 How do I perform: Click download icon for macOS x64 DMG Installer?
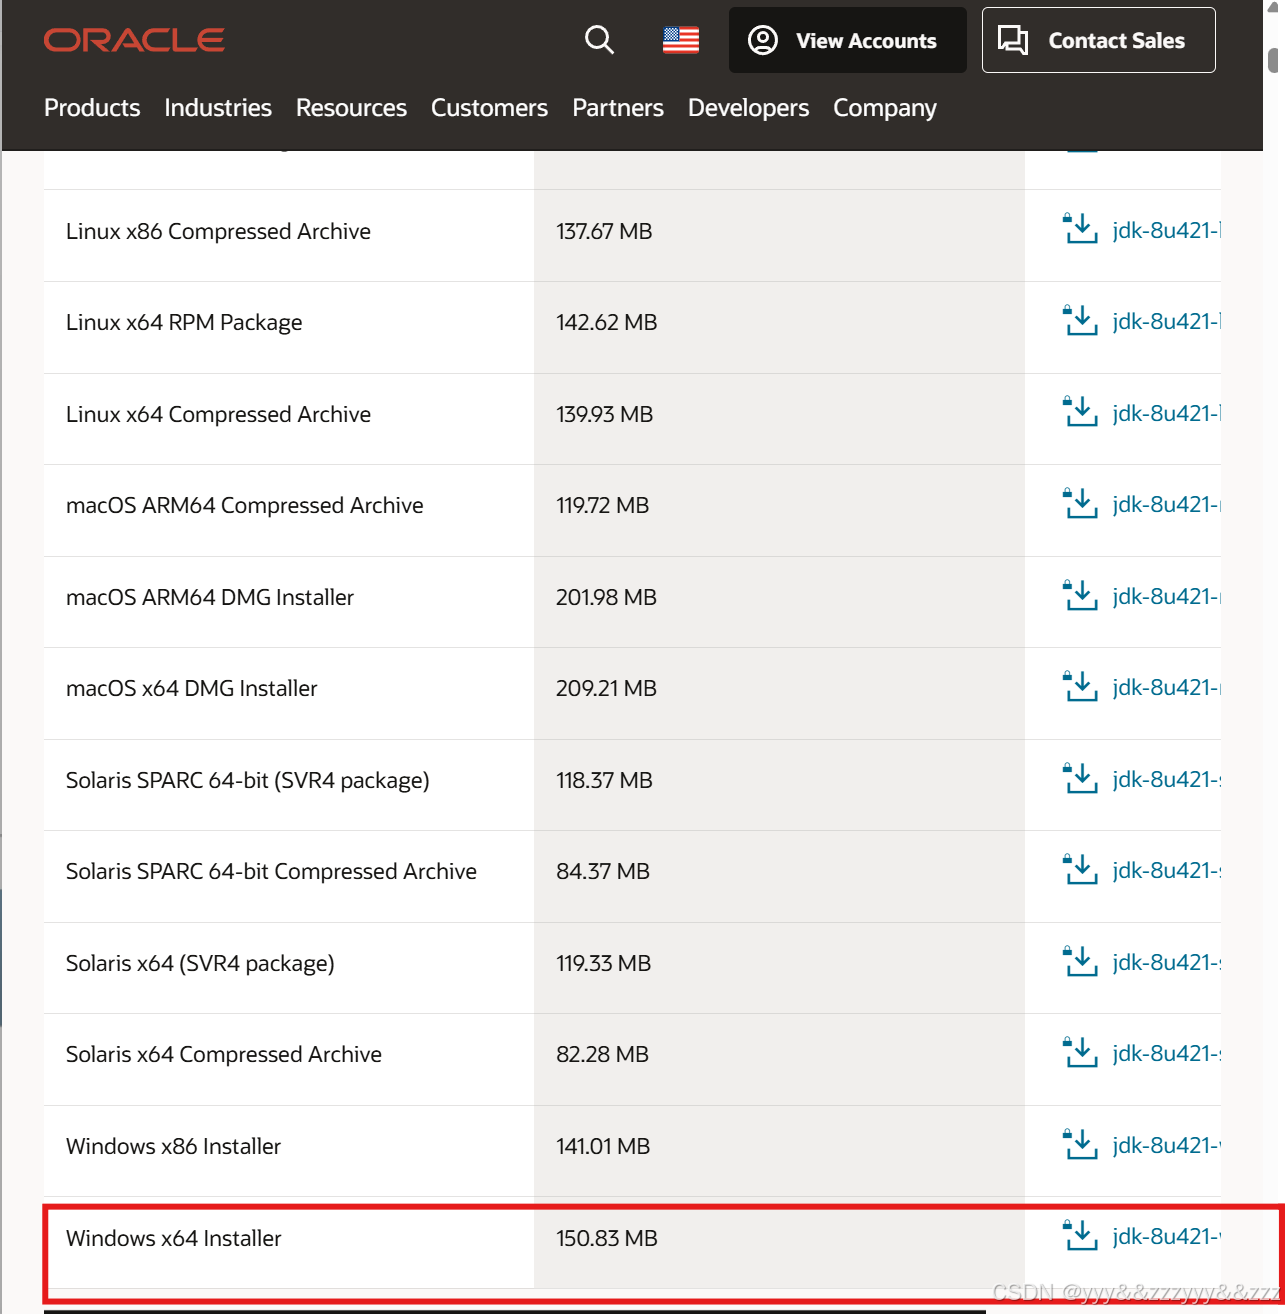pos(1080,687)
